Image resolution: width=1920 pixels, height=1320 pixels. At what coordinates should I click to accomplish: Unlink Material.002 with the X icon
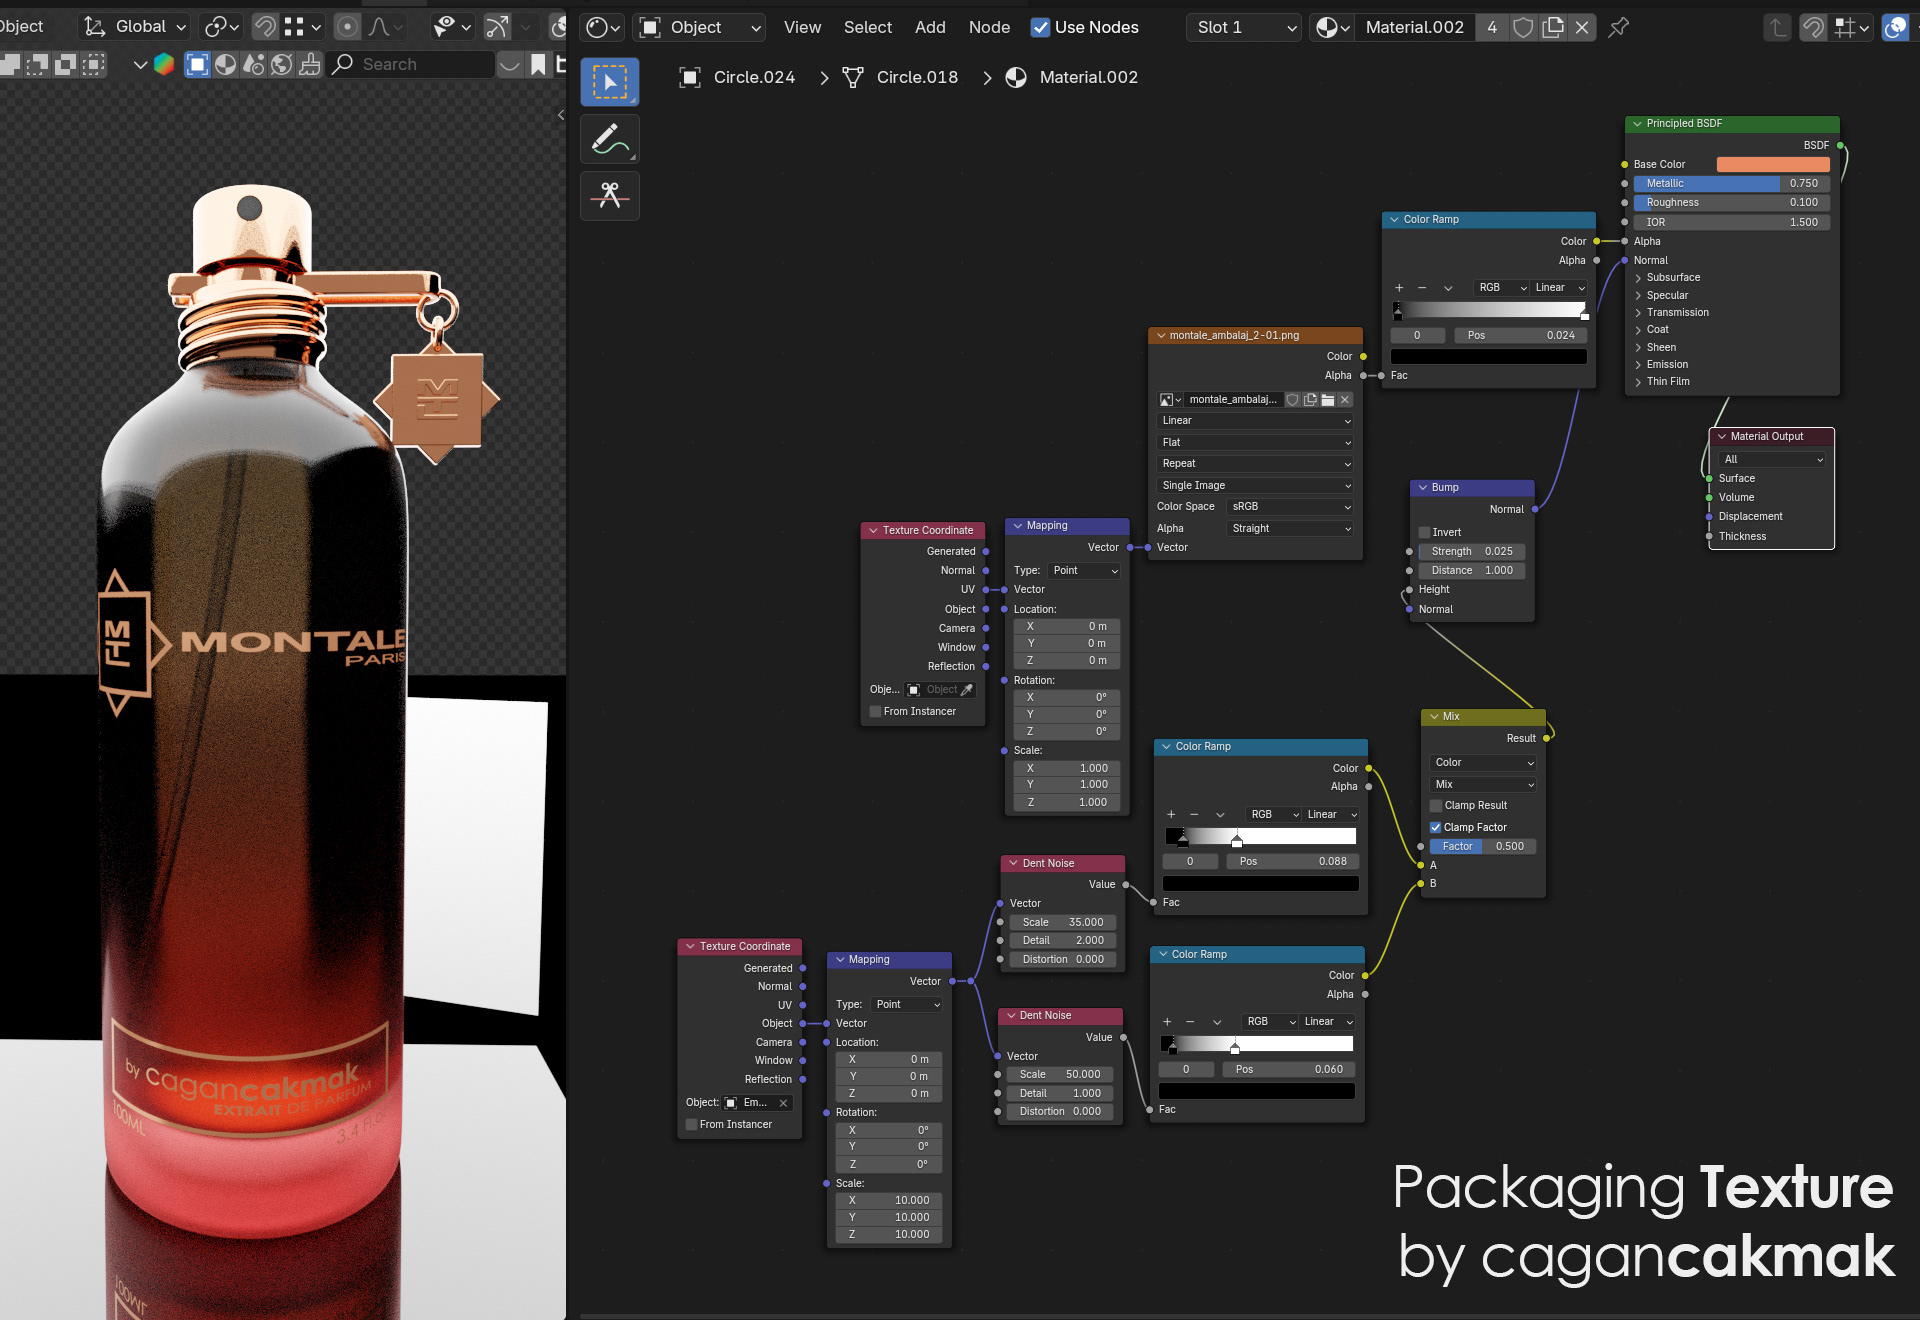pos(1582,27)
